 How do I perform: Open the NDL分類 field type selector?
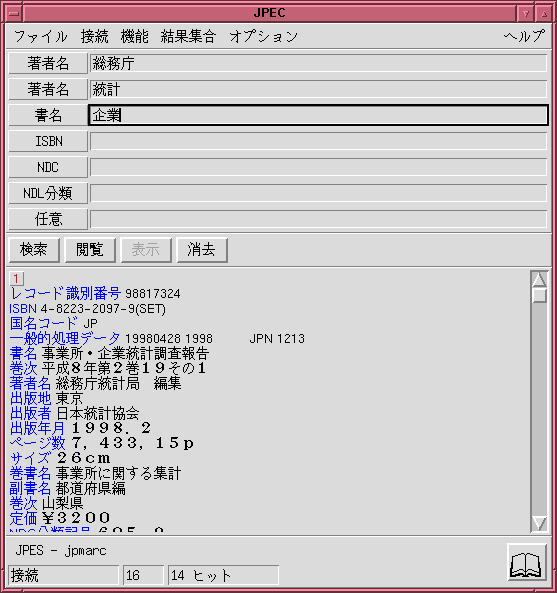(x=48, y=193)
